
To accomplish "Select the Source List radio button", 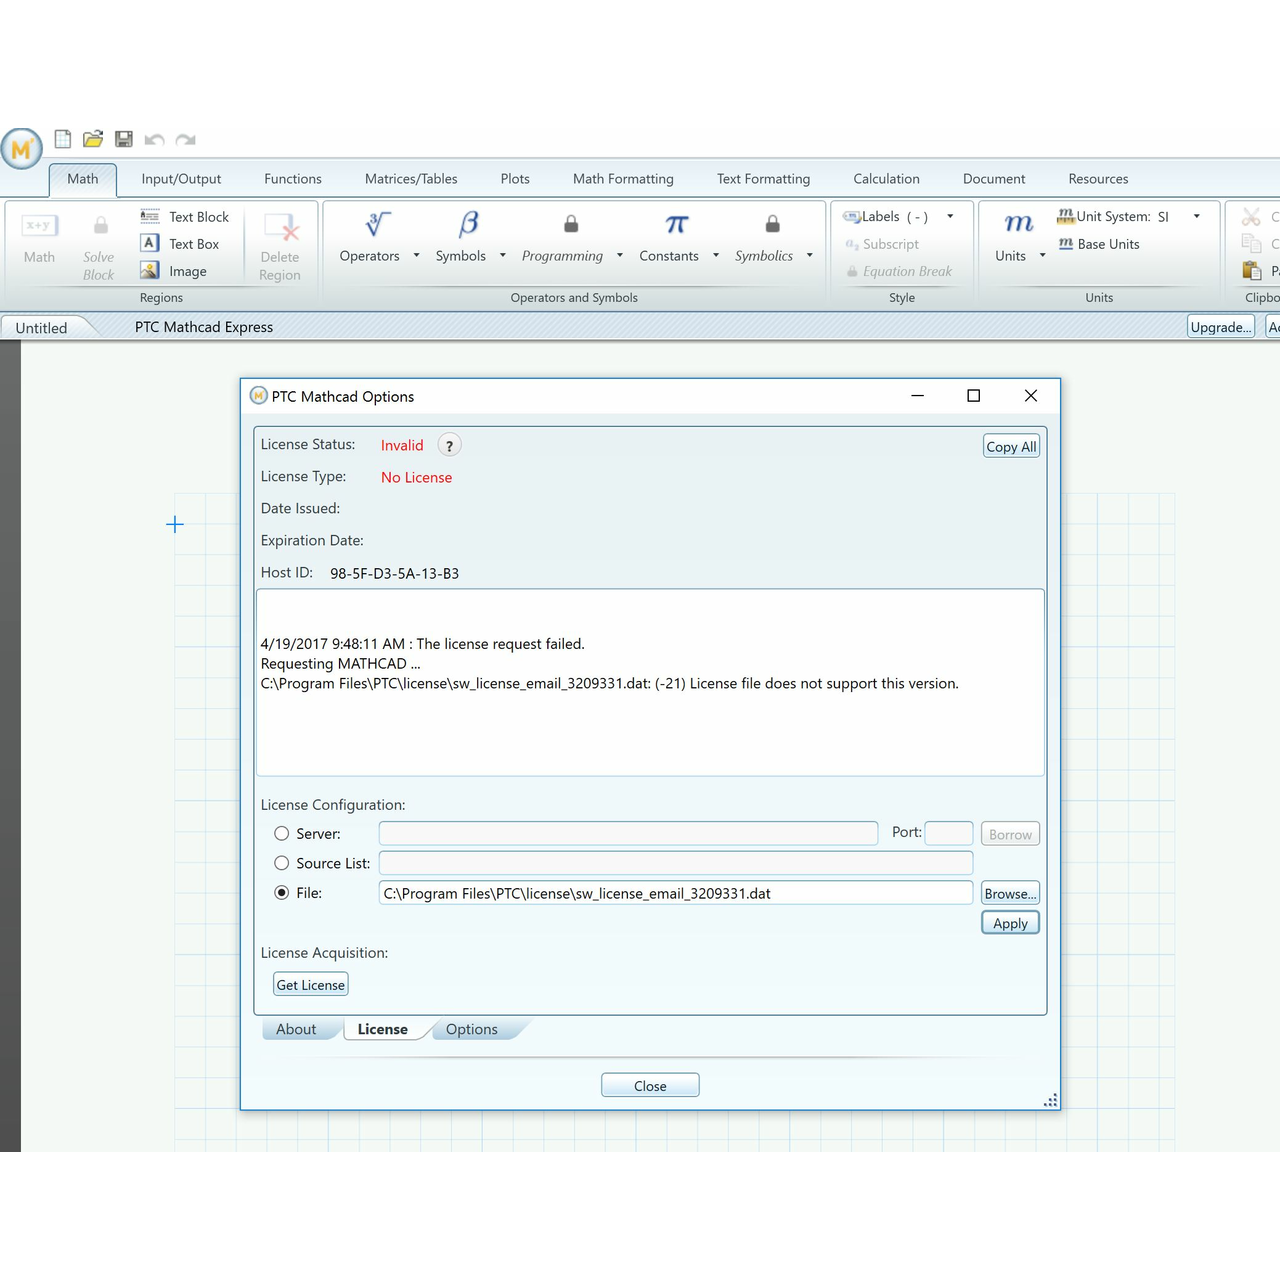I will [x=282, y=863].
